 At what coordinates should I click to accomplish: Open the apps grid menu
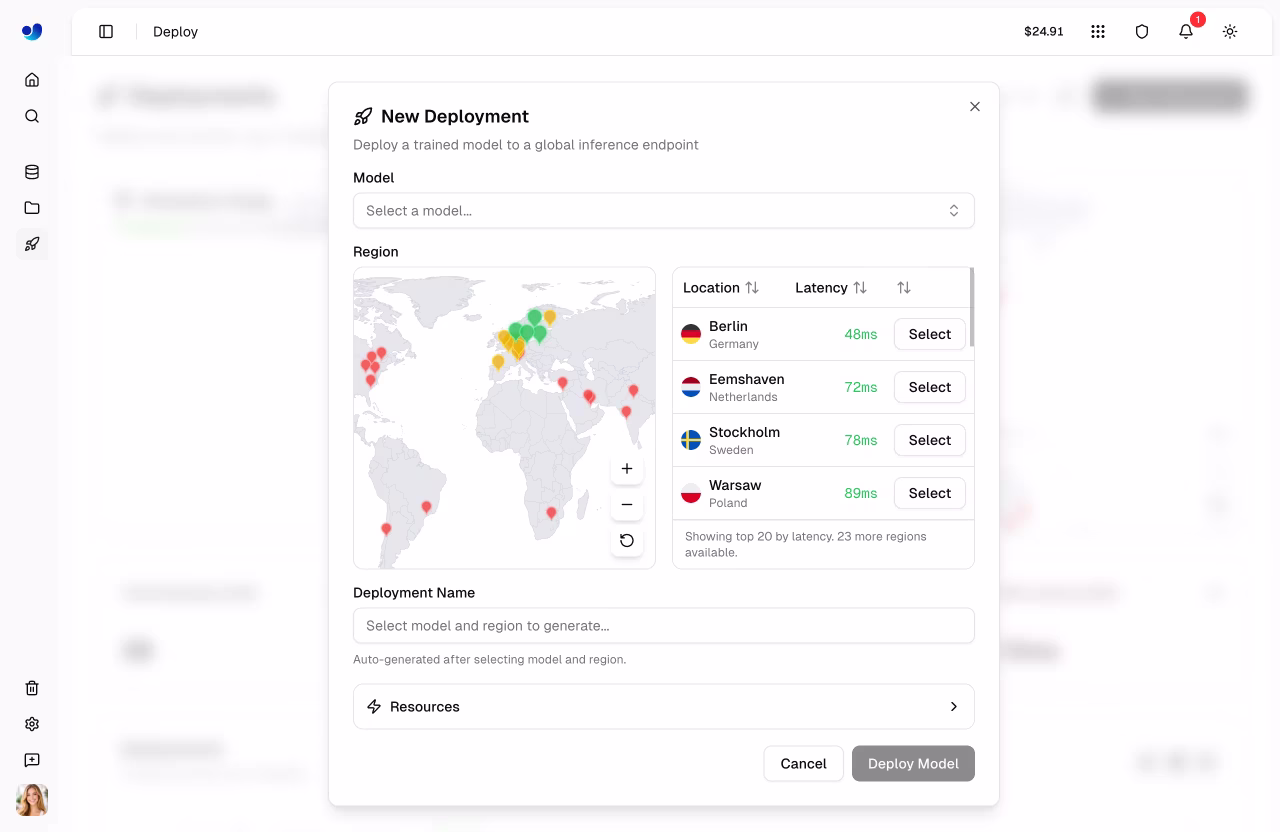pos(1098,31)
